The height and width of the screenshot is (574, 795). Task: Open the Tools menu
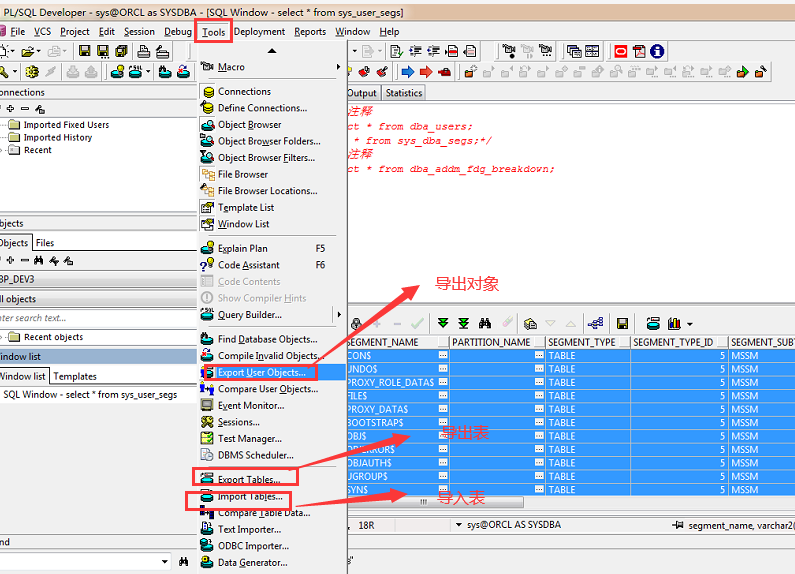point(213,32)
